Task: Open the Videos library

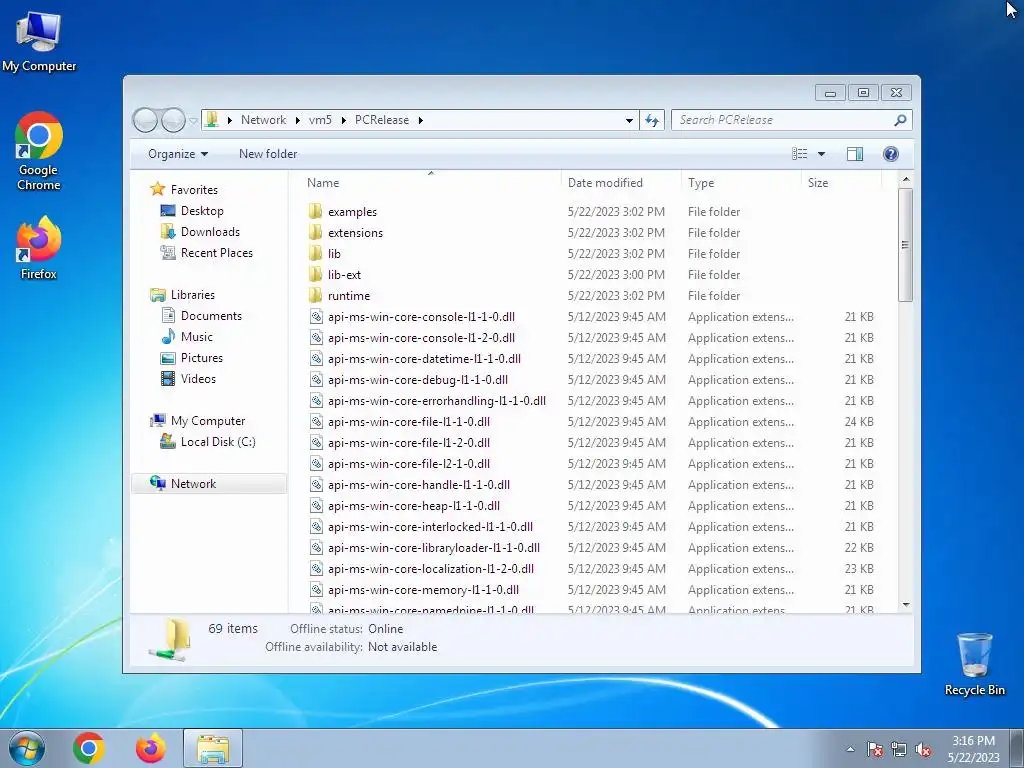Action: pos(188,379)
